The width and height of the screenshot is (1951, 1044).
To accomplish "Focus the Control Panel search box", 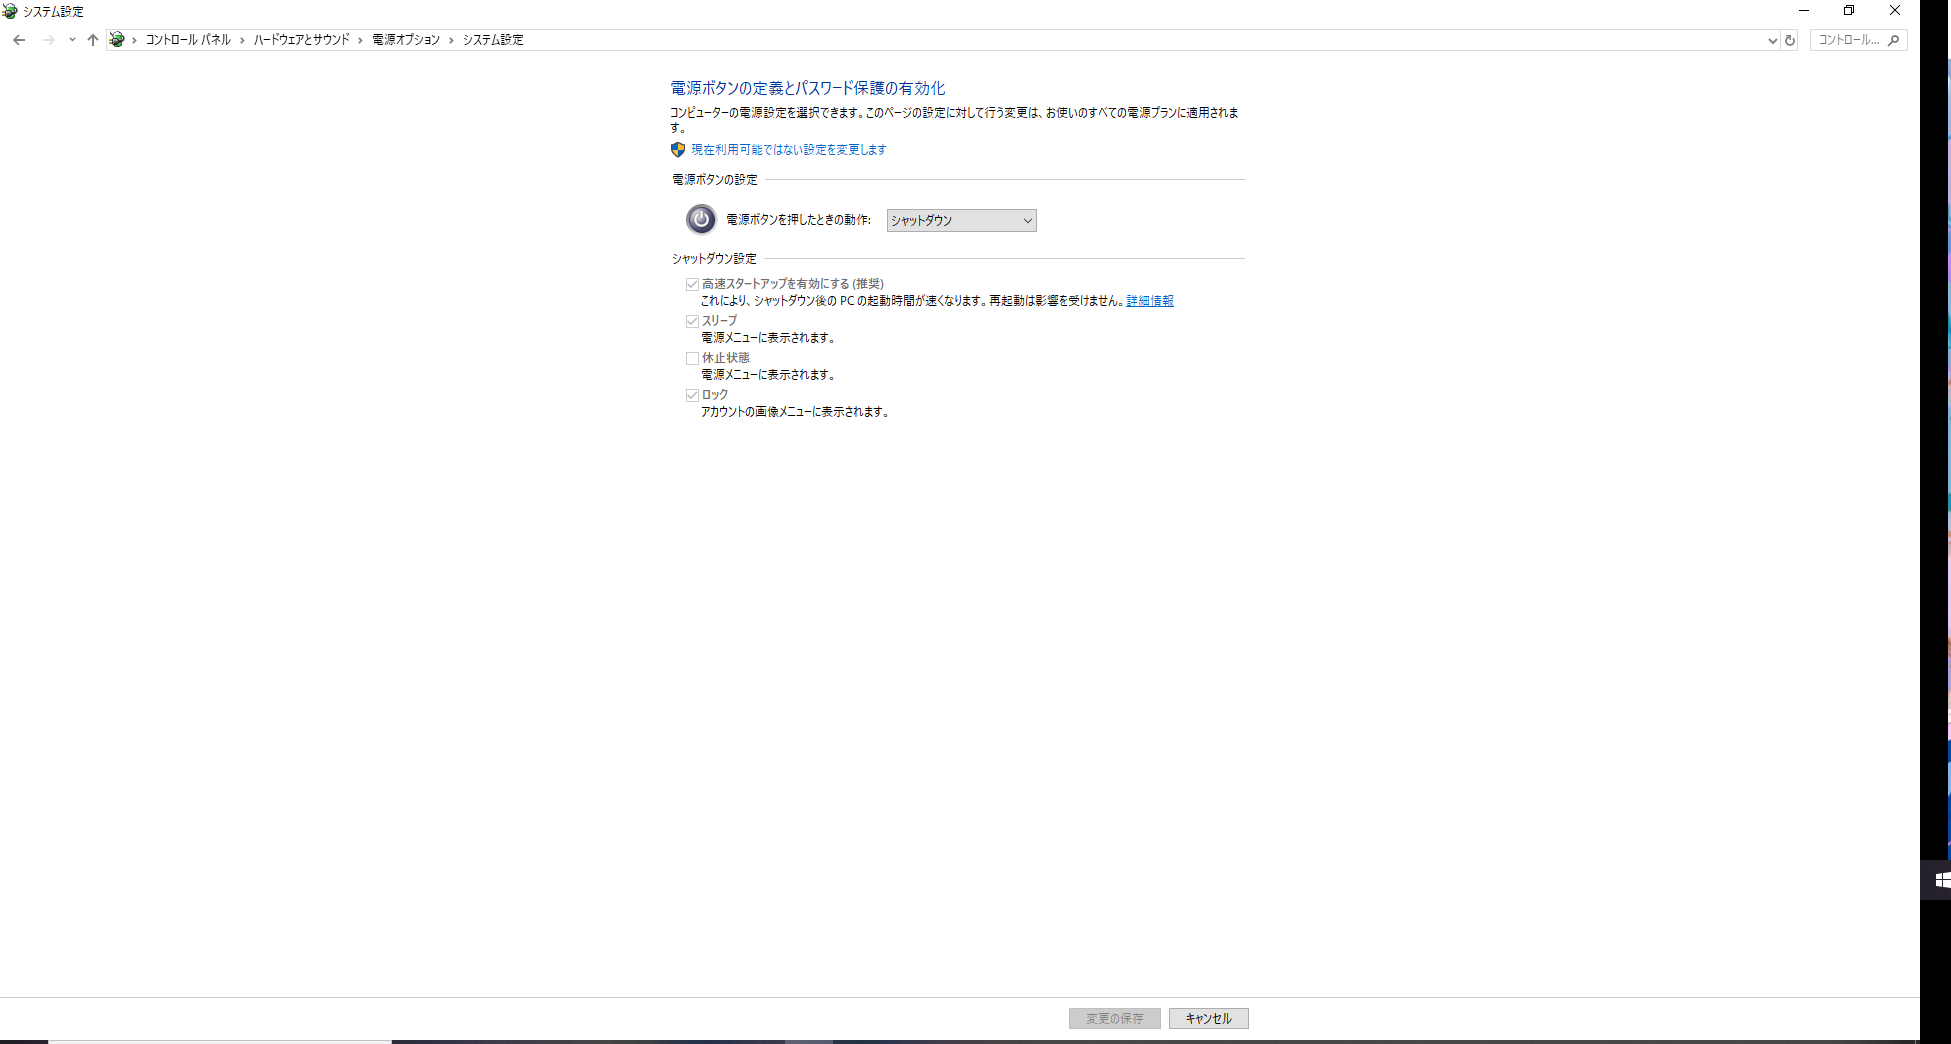I will pos(1858,40).
